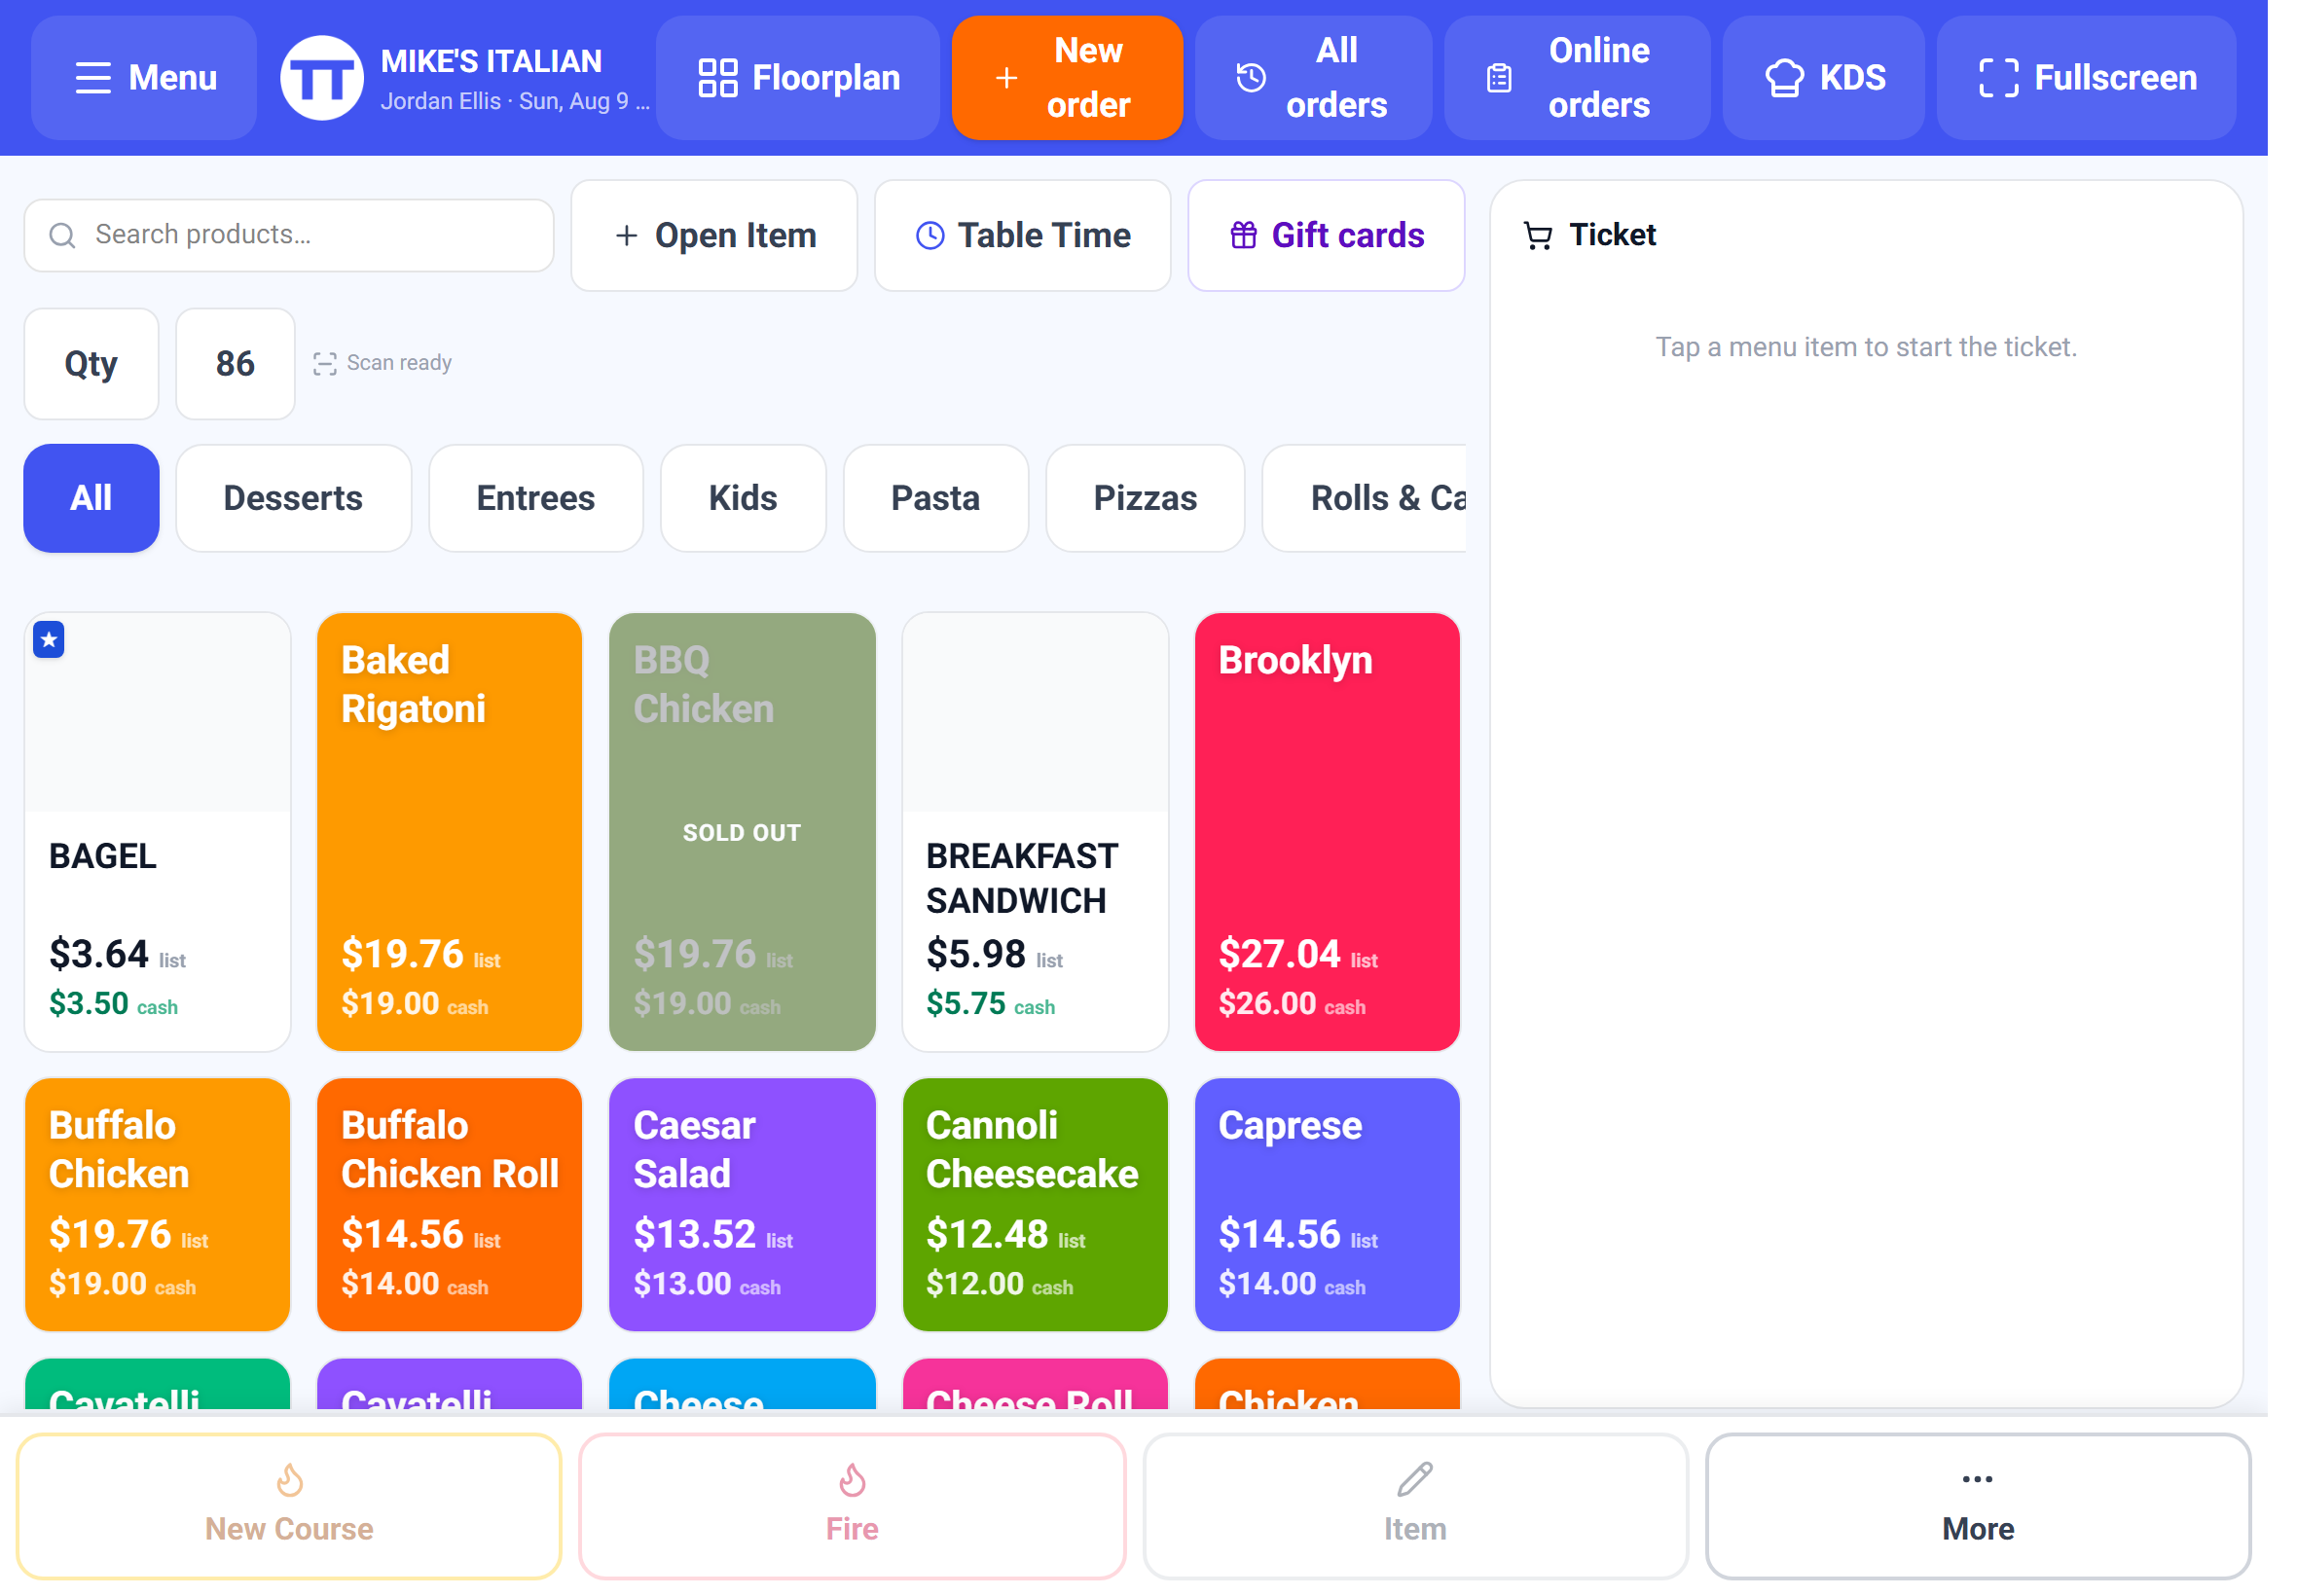This screenshot has height=1596, width=2297.
Task: Open the KDS chef hat screen
Action: [x=1823, y=77]
